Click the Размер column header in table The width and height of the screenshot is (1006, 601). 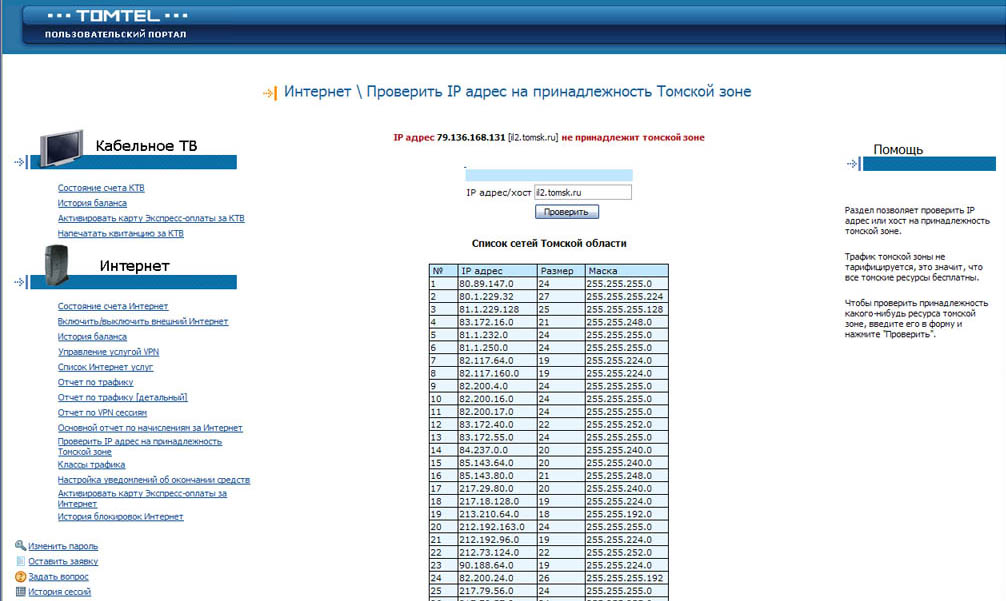pyautogui.click(x=558, y=271)
